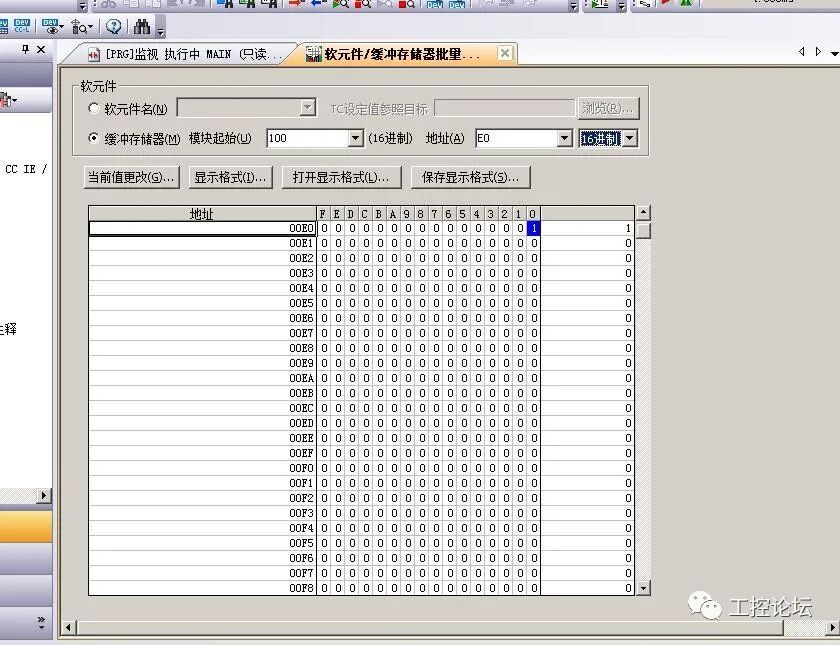Expand Dev watch icon dropdown arrow
840x645 pixels.
tap(62, 27)
